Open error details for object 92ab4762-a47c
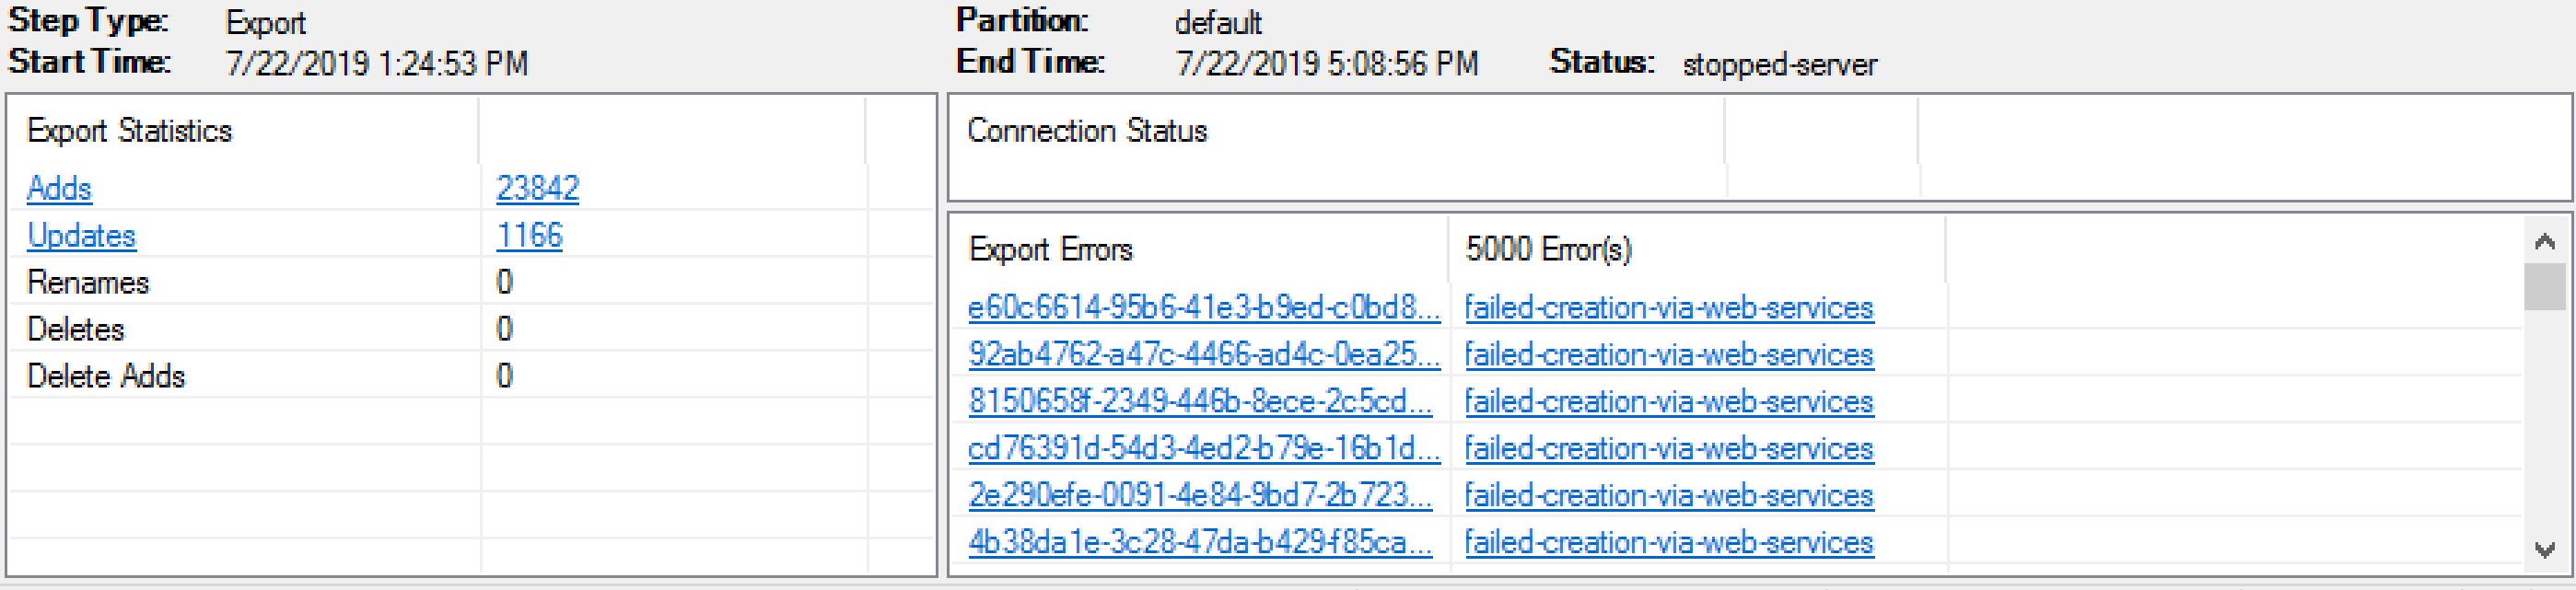Image resolution: width=2576 pixels, height=590 pixels. click(1200, 355)
